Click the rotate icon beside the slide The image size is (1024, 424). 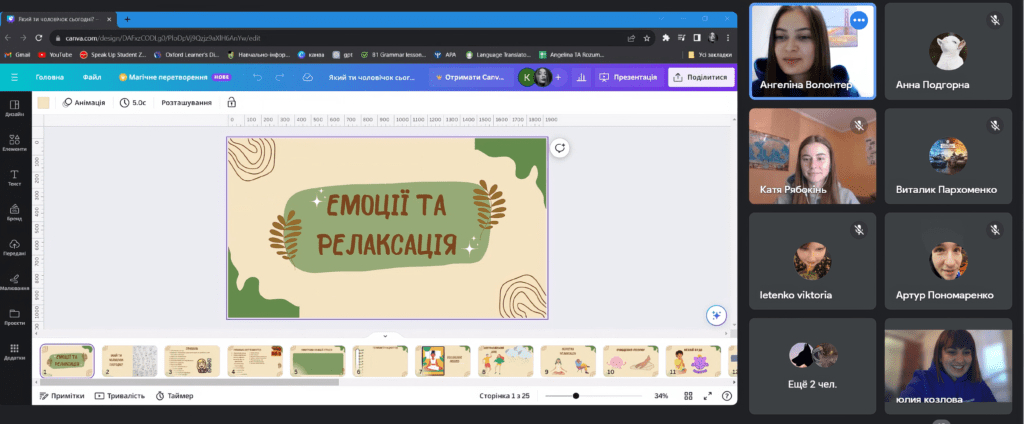click(560, 147)
